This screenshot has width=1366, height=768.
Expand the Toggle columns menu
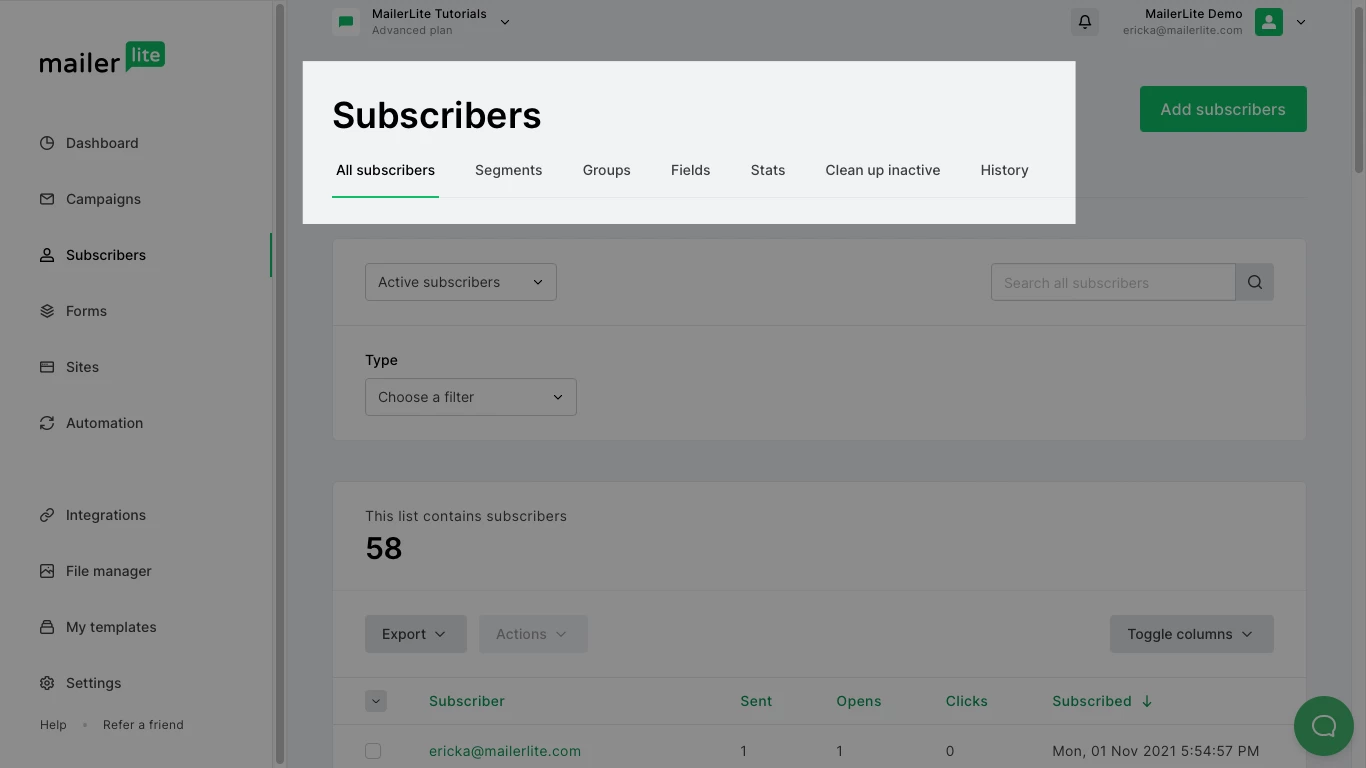[x=1190, y=634]
